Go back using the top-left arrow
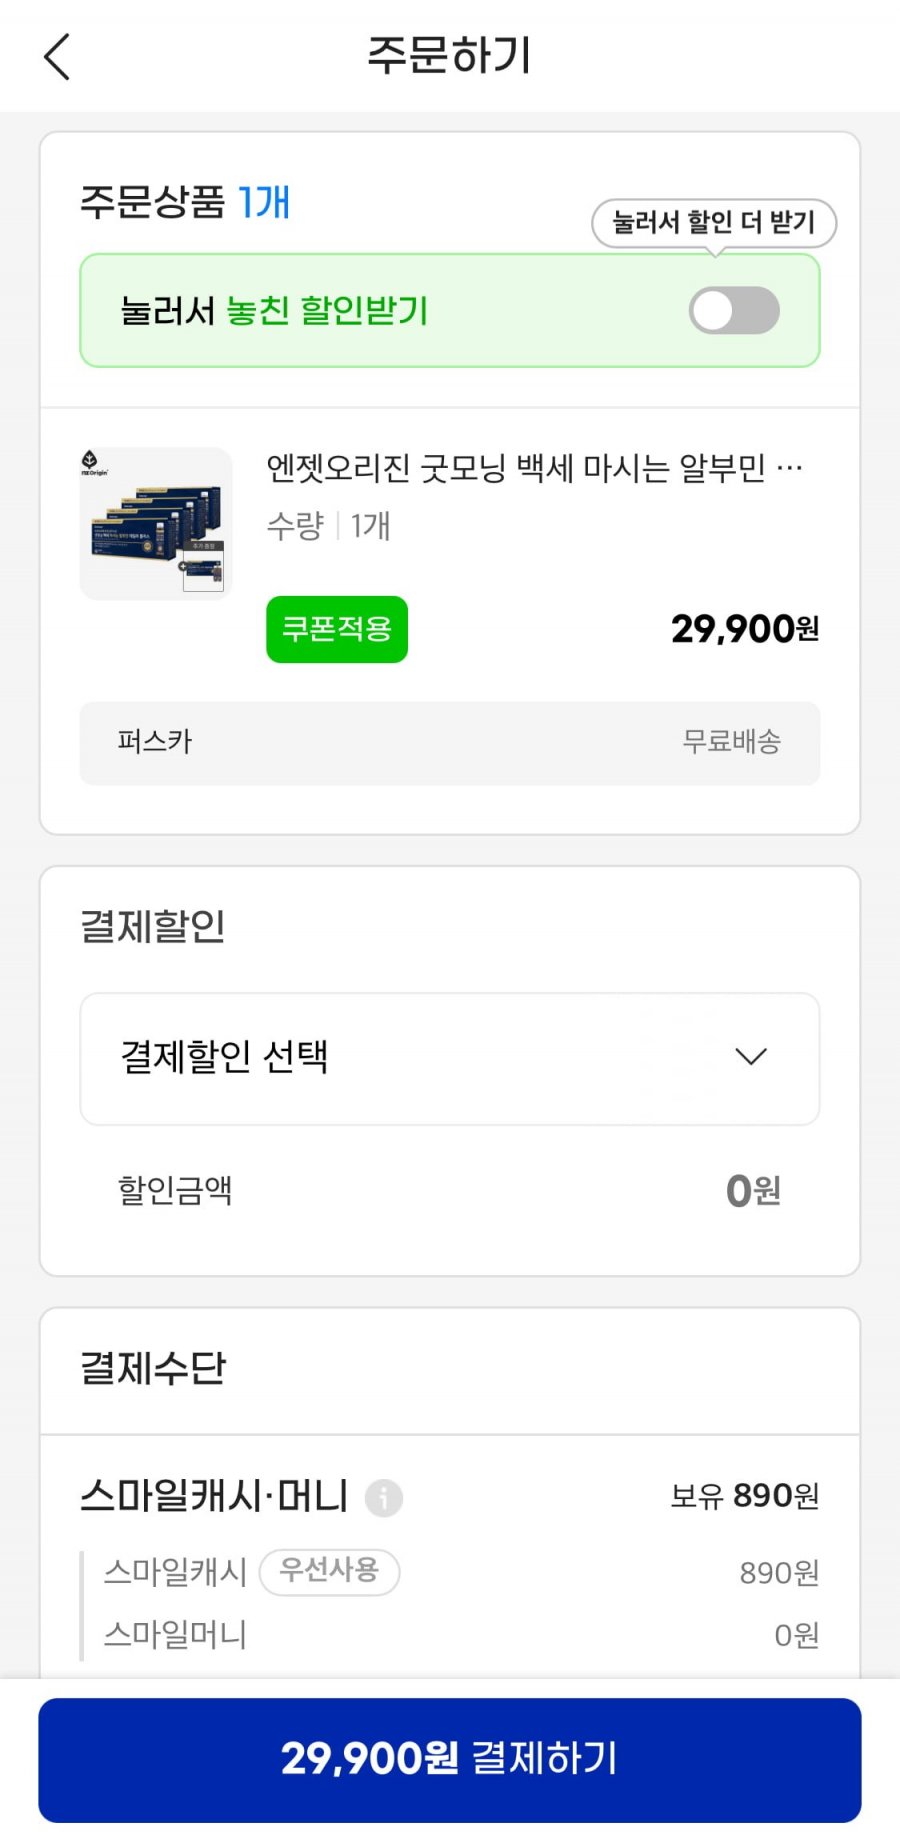 [x=58, y=56]
